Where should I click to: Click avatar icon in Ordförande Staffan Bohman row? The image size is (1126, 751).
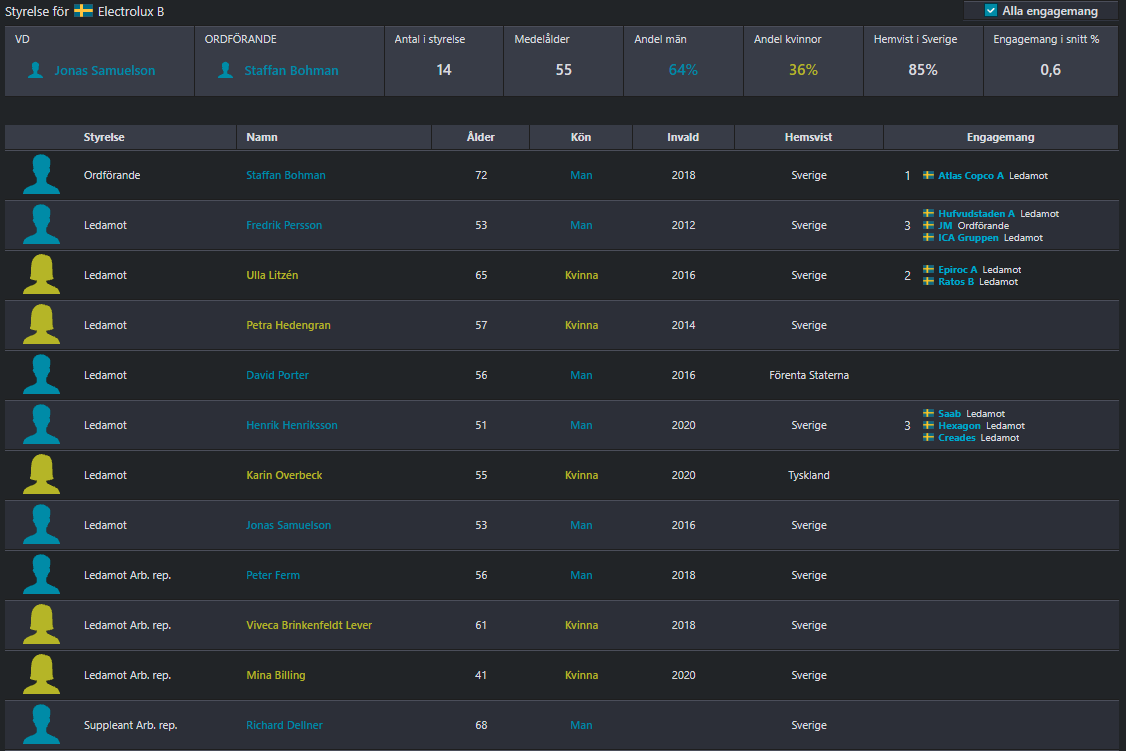pos(41,174)
